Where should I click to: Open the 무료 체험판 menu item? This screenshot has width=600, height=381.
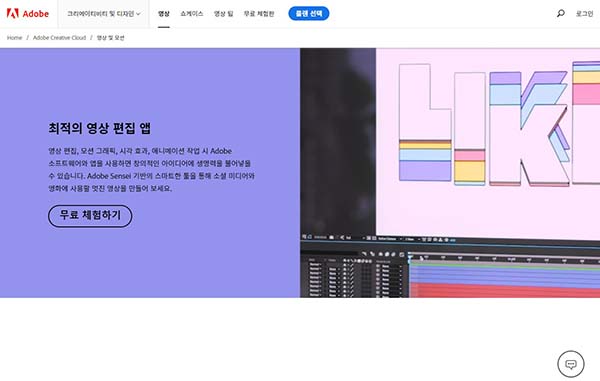click(259, 14)
